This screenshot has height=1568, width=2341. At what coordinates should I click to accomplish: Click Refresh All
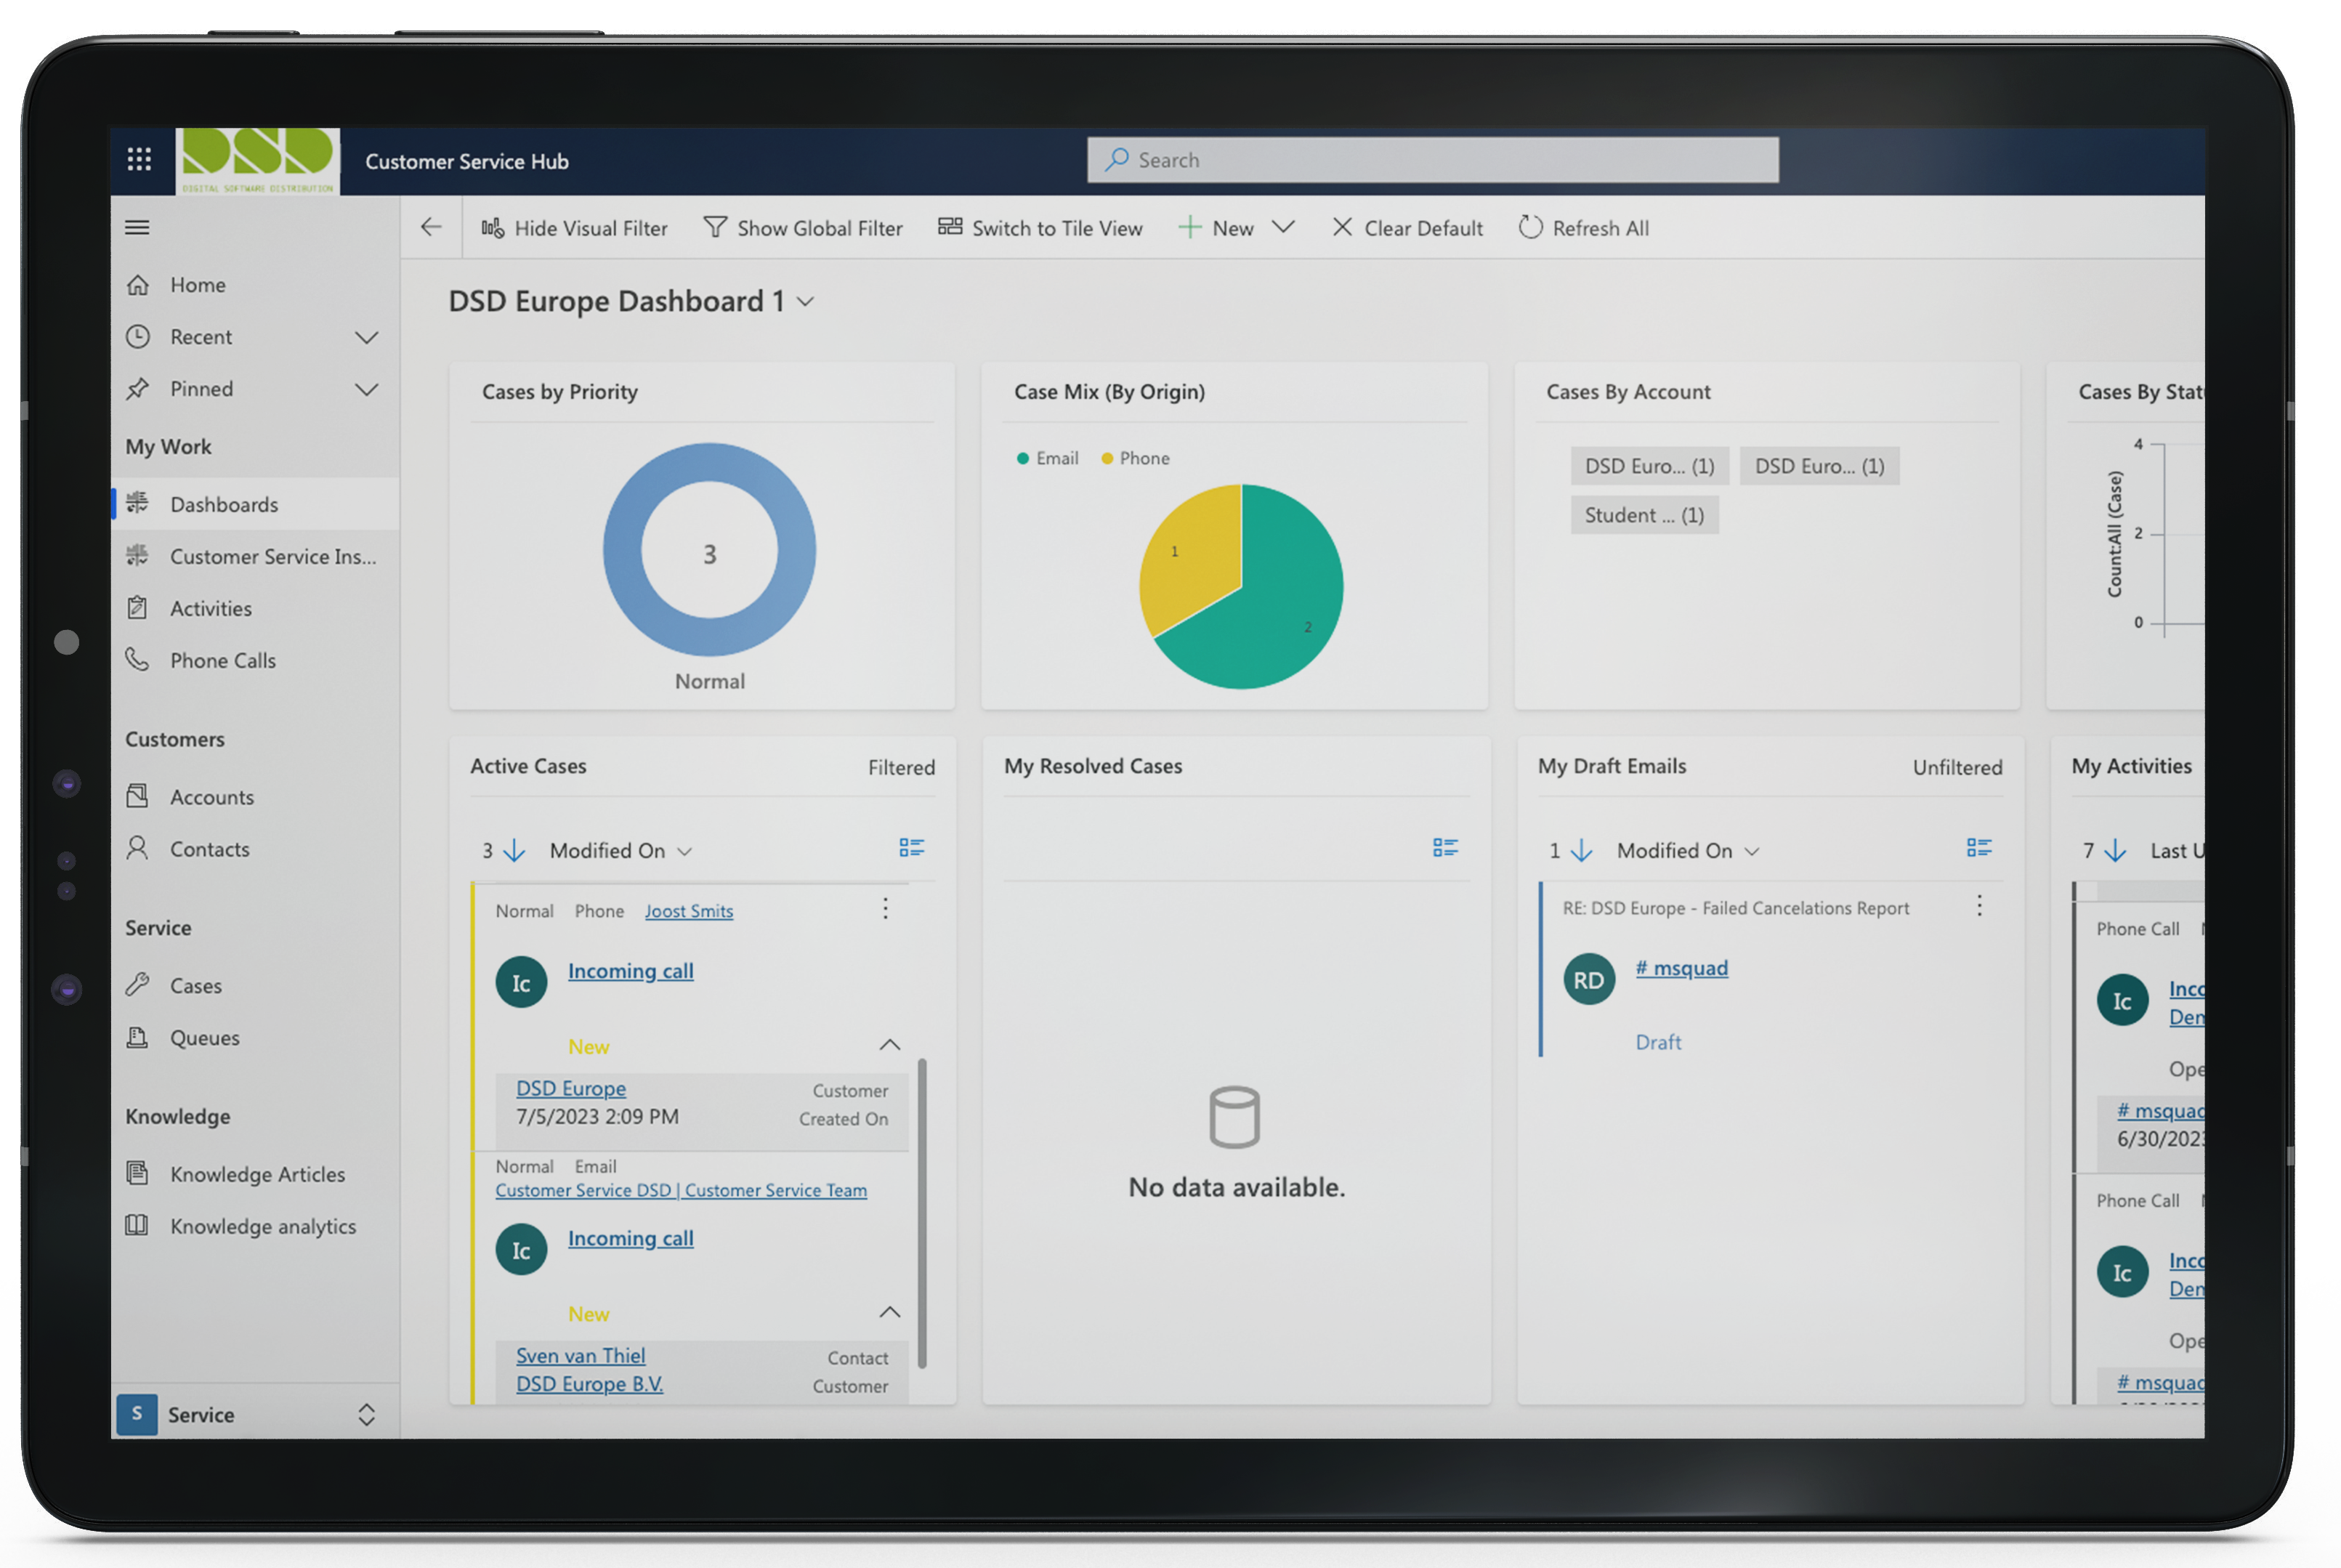tap(1584, 228)
